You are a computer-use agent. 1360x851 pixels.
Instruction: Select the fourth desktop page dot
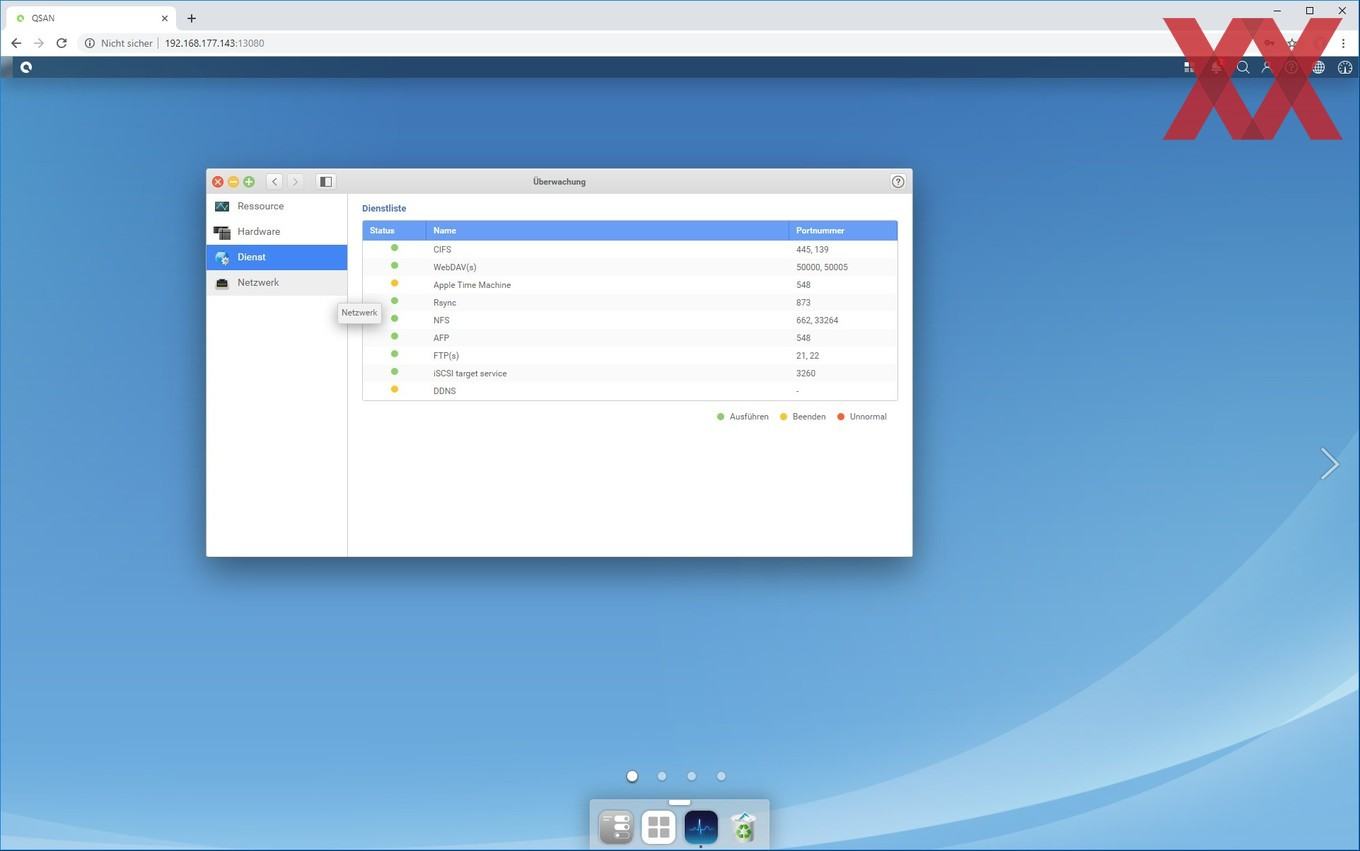pyautogui.click(x=721, y=776)
